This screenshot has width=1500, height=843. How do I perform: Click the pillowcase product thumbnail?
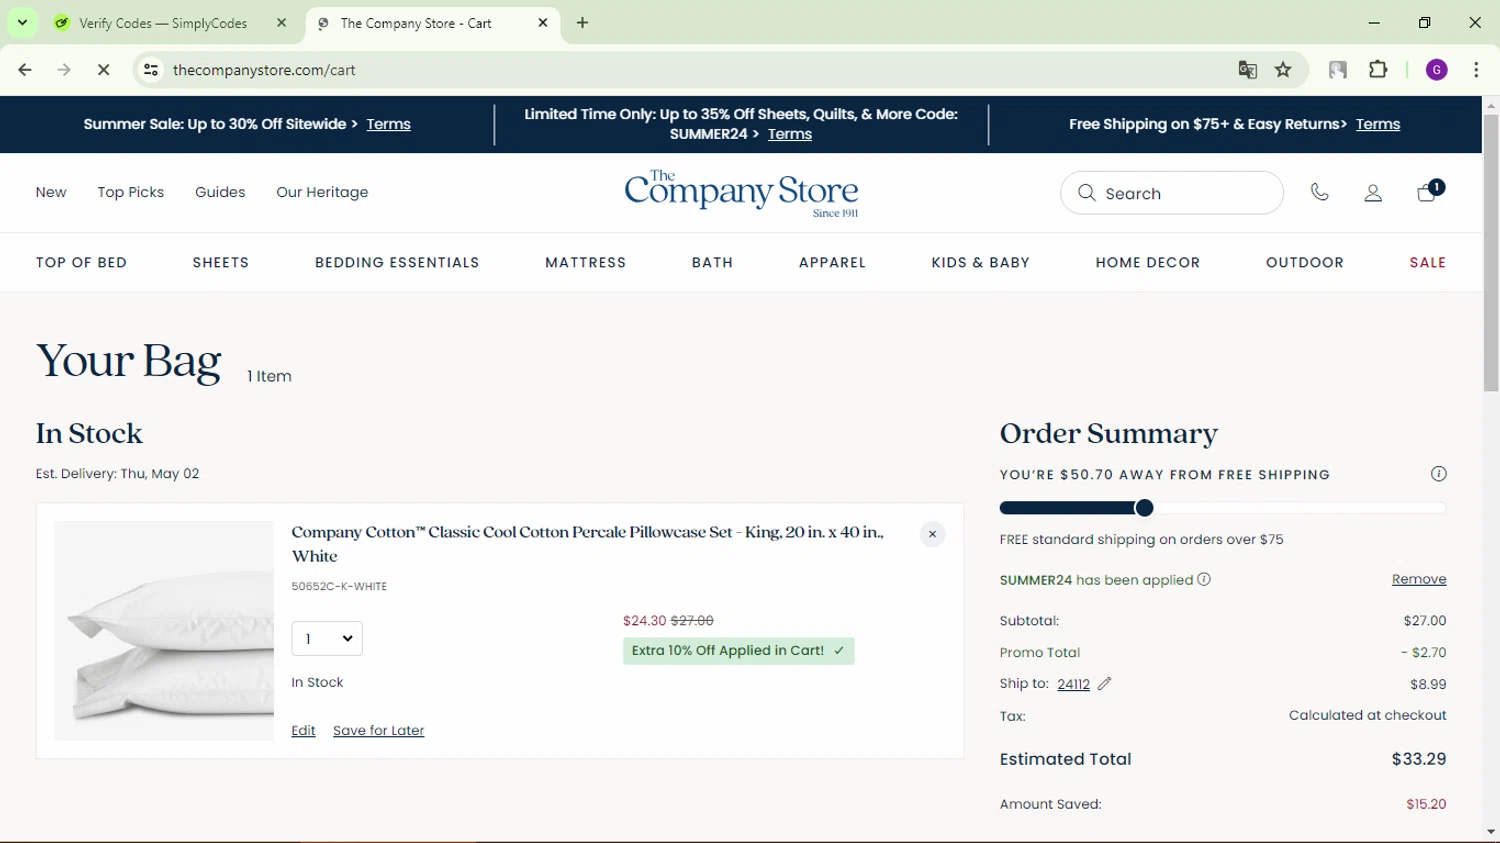164,631
